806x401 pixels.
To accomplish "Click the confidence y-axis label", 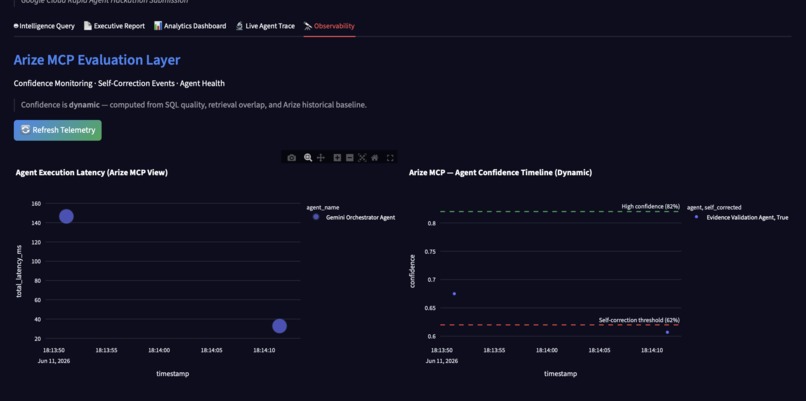I will 412,271.
